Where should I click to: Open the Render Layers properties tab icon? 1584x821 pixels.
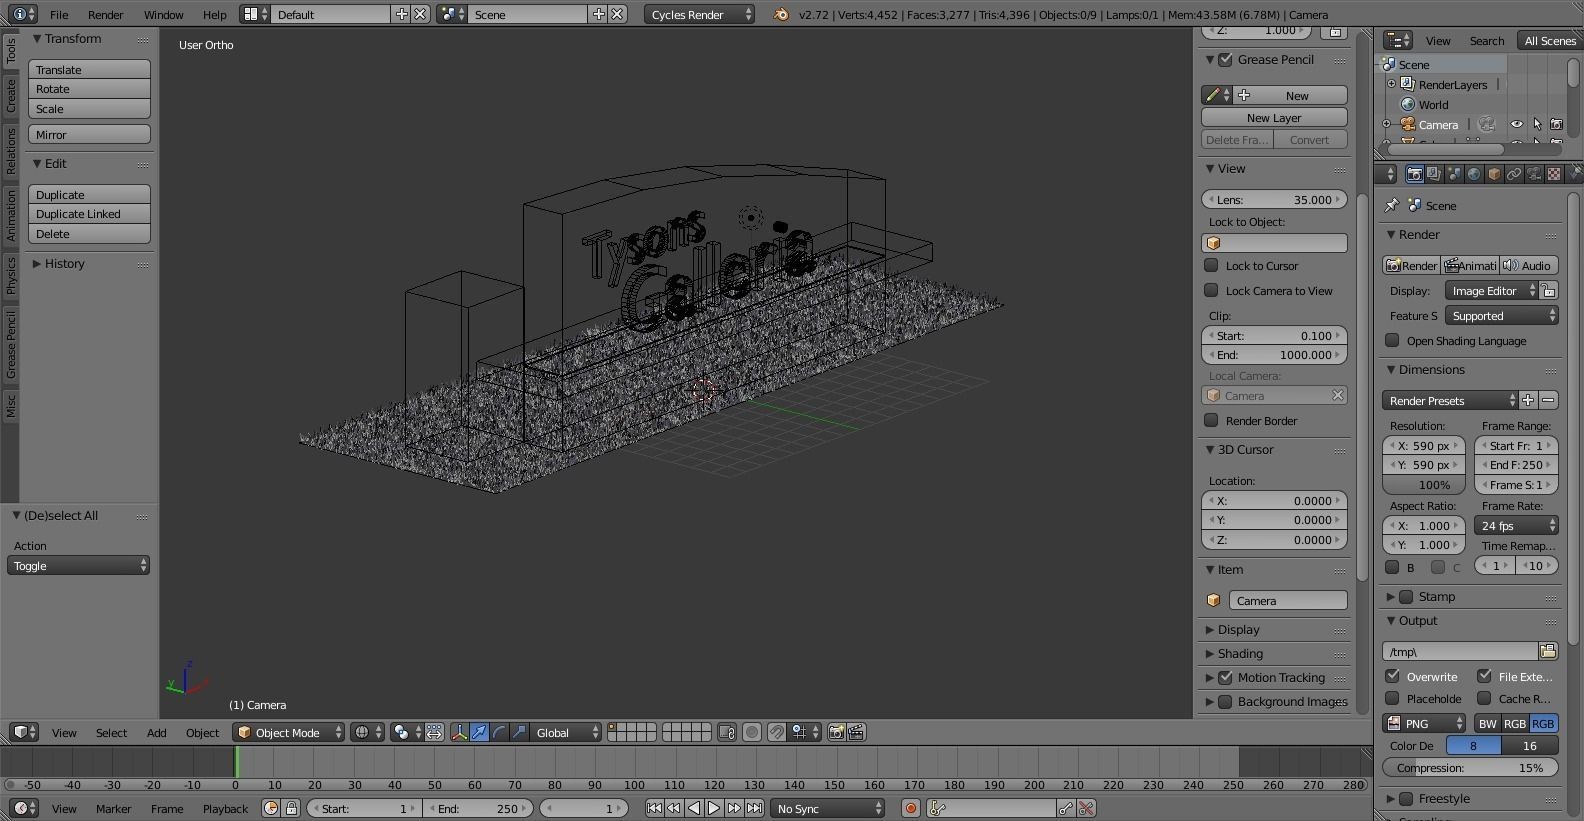[1434, 174]
